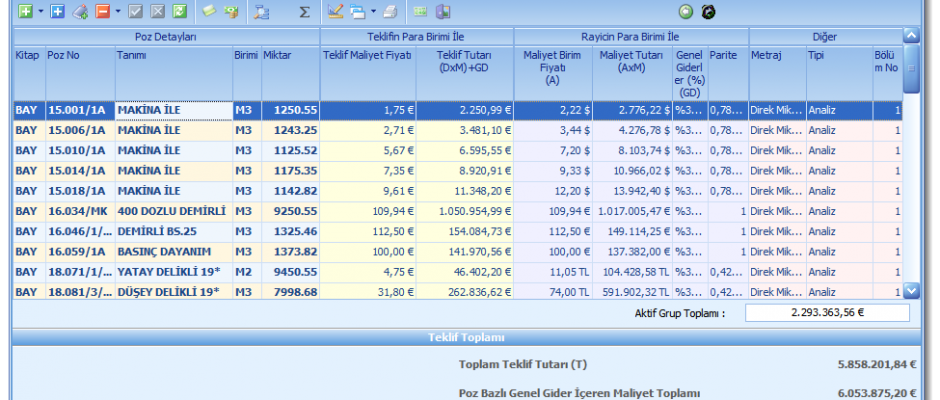Click the Sigma sum icon
Viewport: 940px width, 400px height.
pyautogui.click(x=304, y=12)
